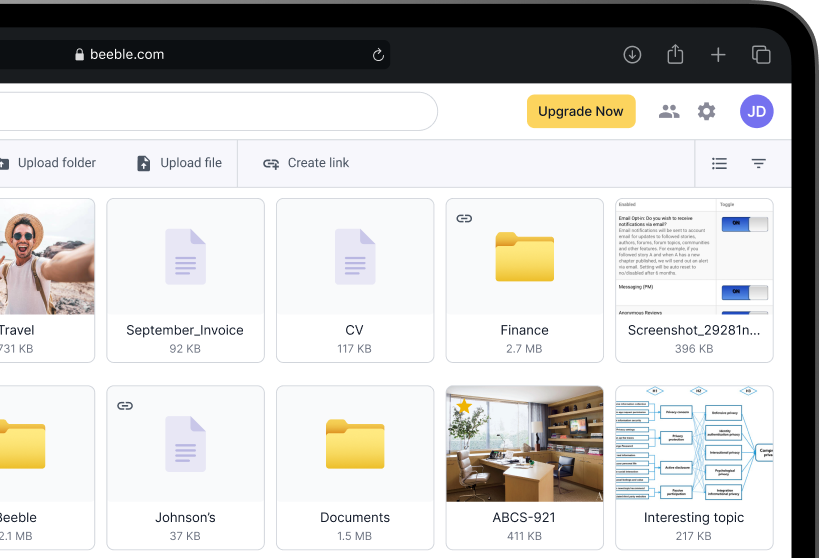Click Upload file
The image size is (819, 558).
[x=180, y=163]
